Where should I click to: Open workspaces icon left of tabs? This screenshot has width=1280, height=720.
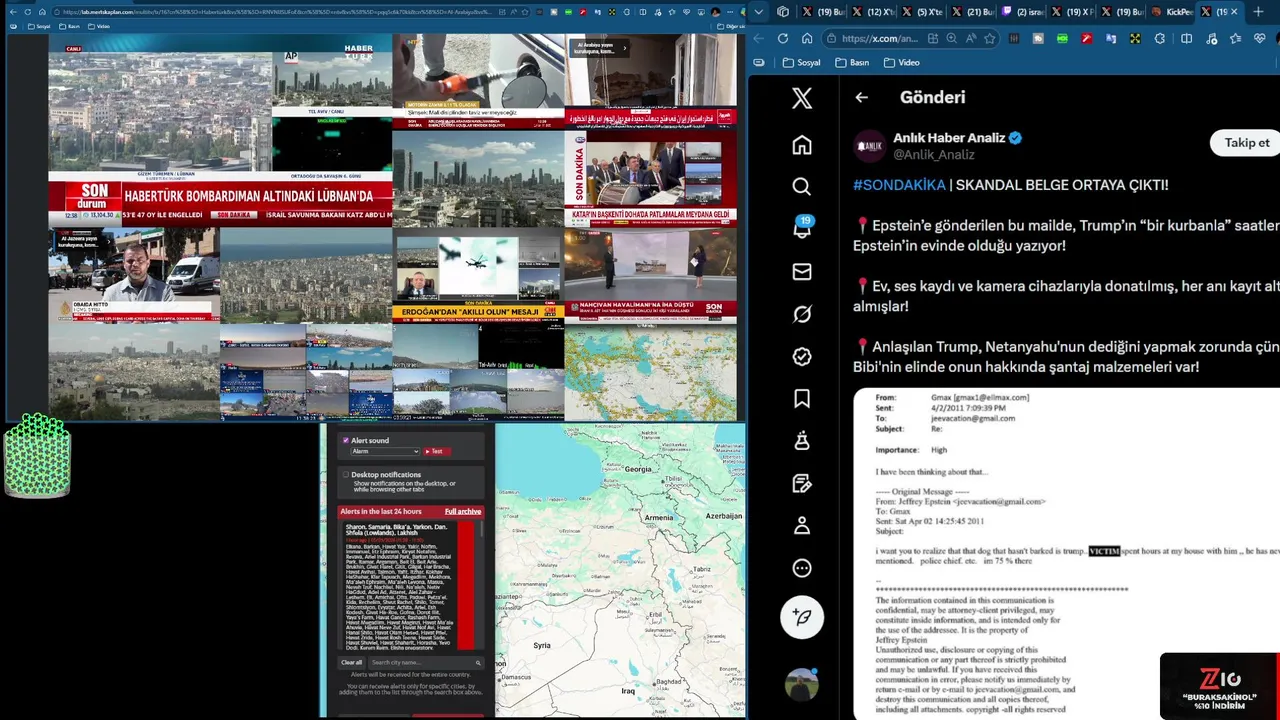pos(783,12)
